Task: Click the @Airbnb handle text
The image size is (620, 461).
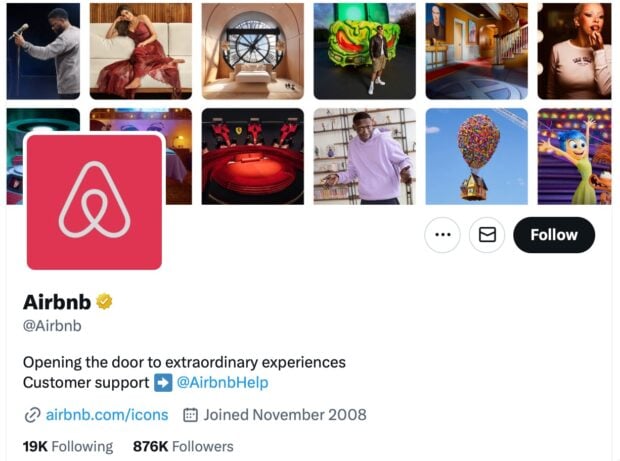Action: click(x=52, y=326)
